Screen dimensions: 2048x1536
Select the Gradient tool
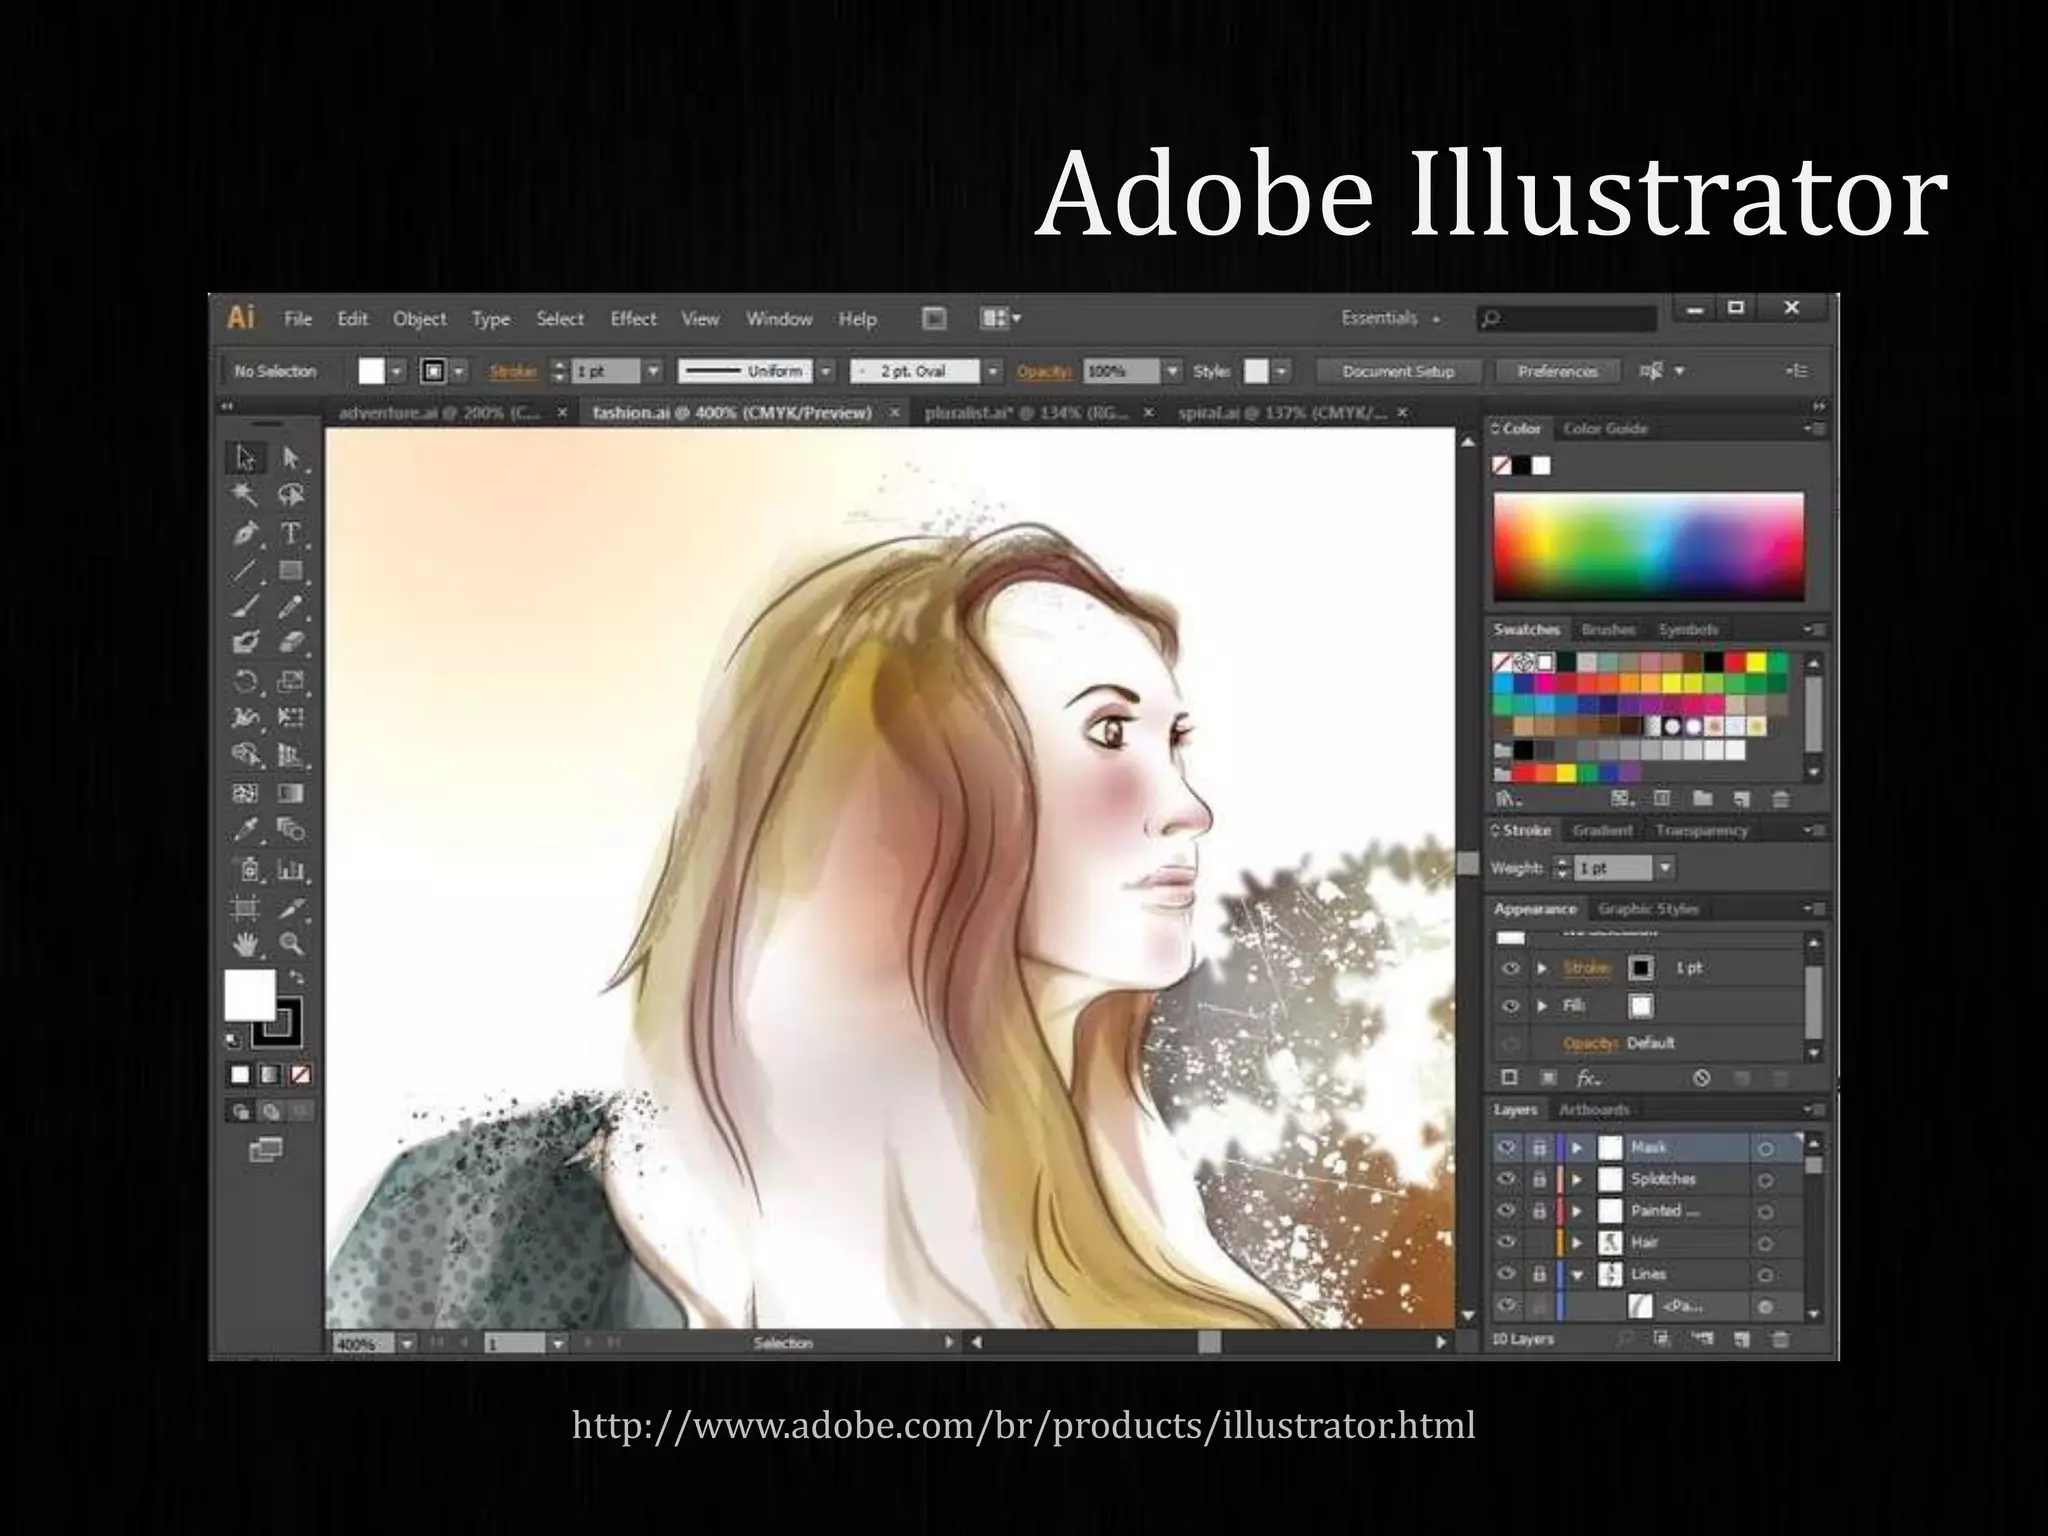click(x=291, y=793)
